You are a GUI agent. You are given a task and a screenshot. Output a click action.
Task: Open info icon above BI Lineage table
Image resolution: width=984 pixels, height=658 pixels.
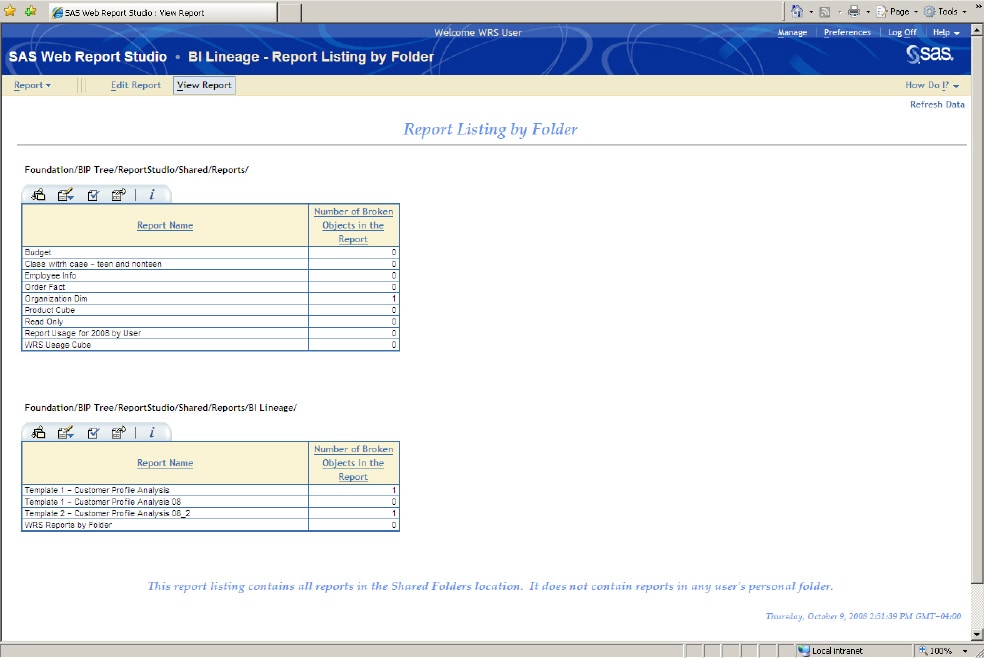coord(152,433)
